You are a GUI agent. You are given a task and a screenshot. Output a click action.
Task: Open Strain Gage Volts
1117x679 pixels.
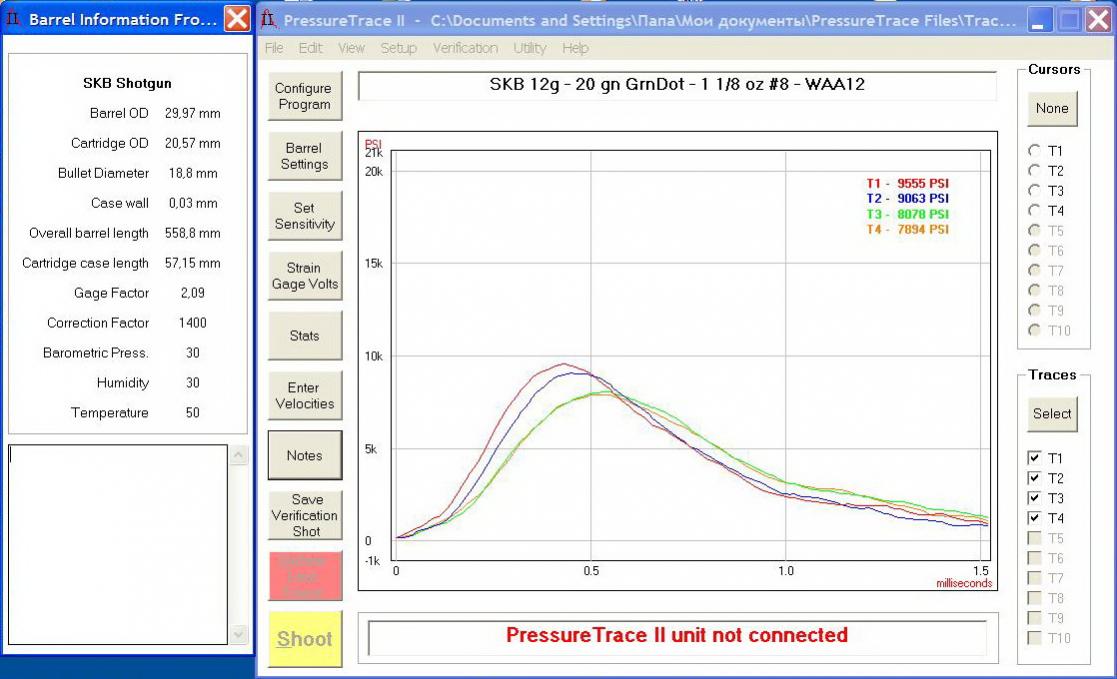[x=304, y=276]
